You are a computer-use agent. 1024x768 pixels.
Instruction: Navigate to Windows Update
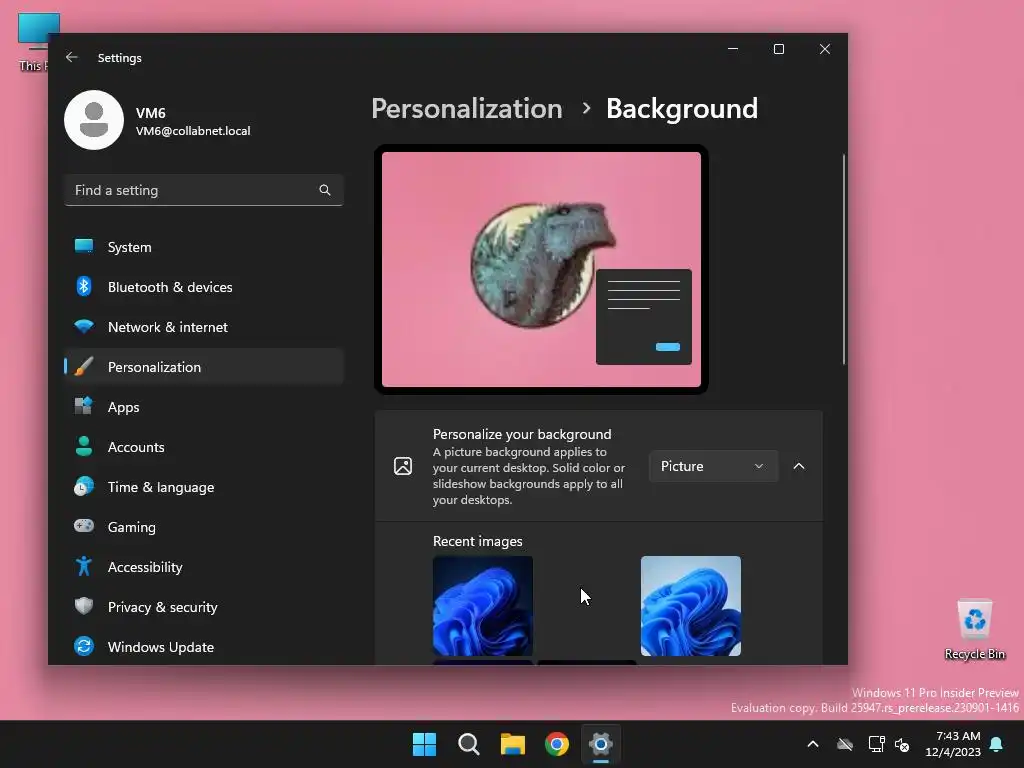click(204, 647)
